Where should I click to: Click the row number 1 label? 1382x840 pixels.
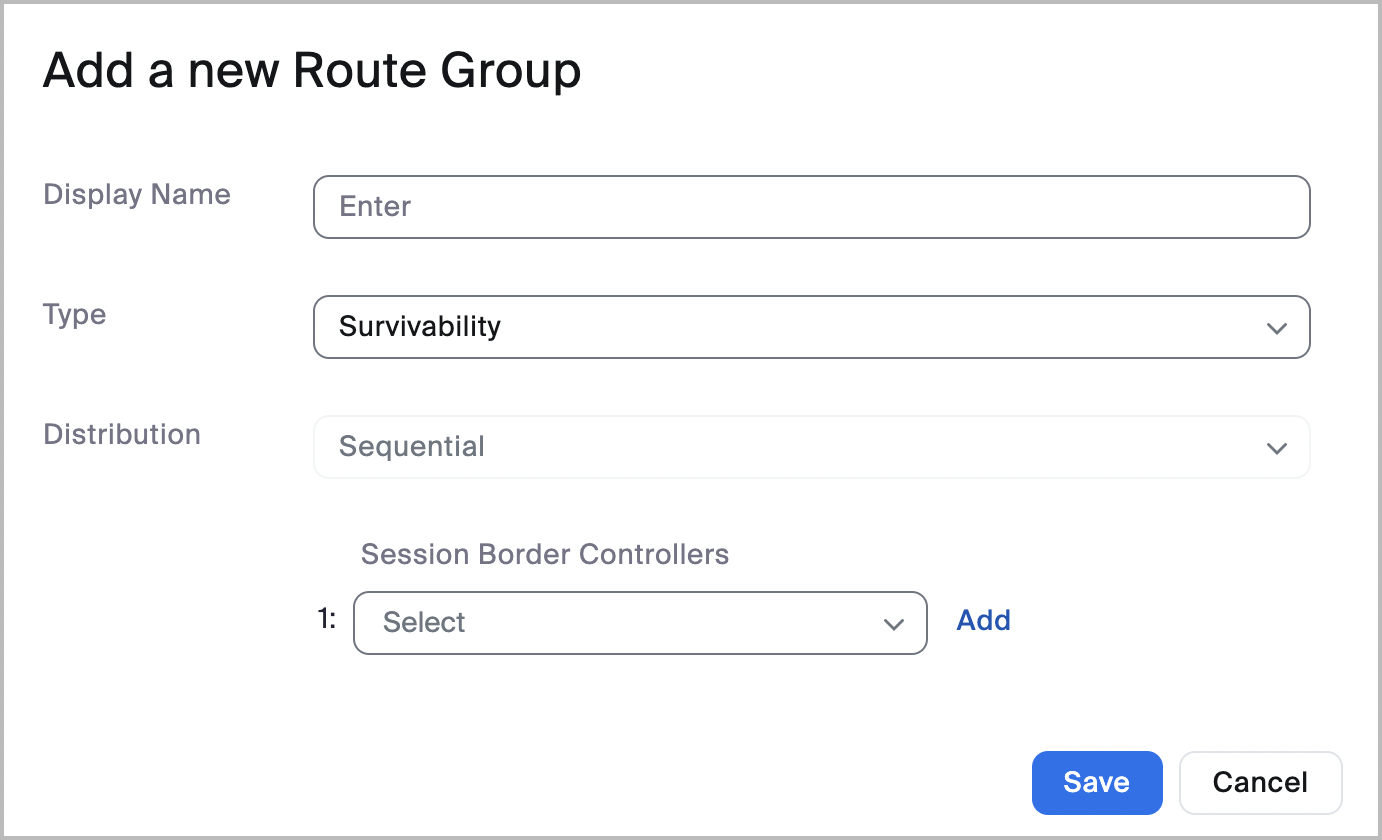click(x=327, y=620)
